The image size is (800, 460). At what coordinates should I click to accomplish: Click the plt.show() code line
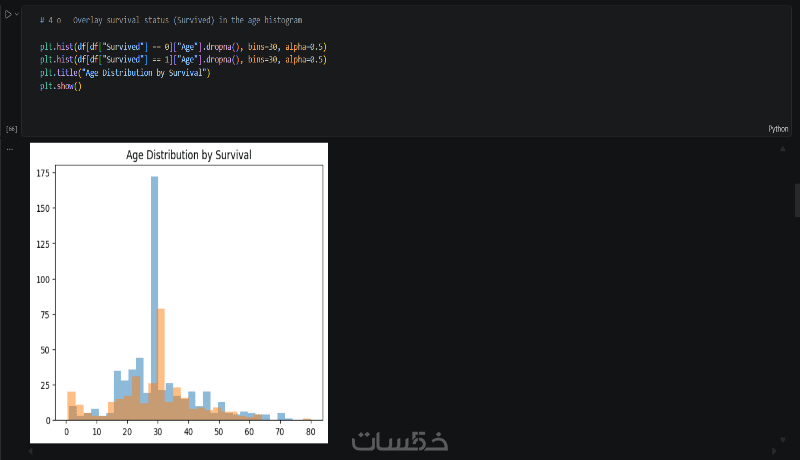coord(61,86)
